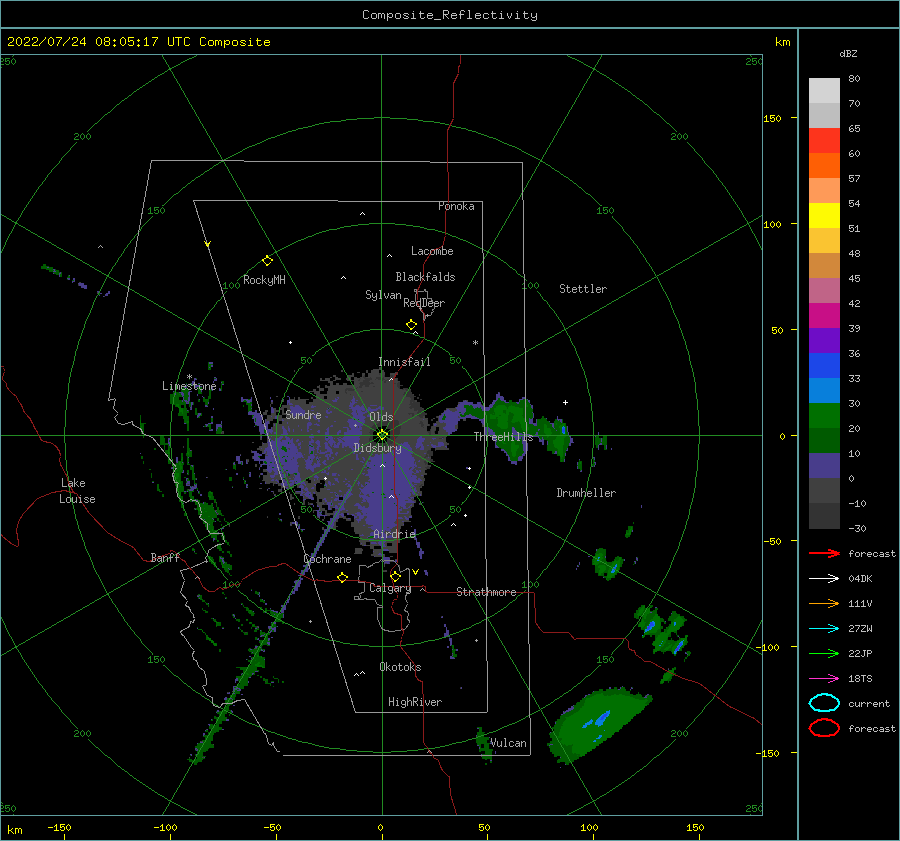The width and height of the screenshot is (900, 841).
Task: Click the yellow diamond marker above Calgary
Action: pos(395,576)
